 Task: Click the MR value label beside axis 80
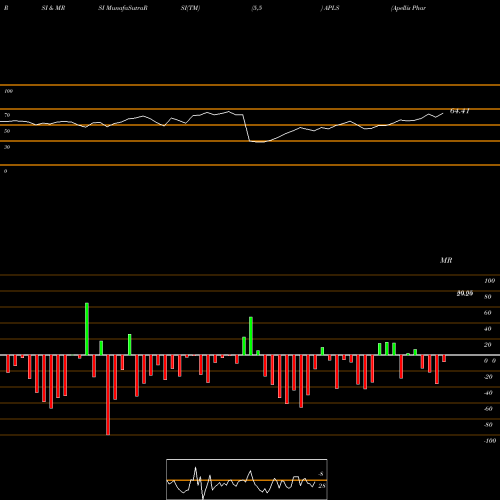(x=465, y=293)
